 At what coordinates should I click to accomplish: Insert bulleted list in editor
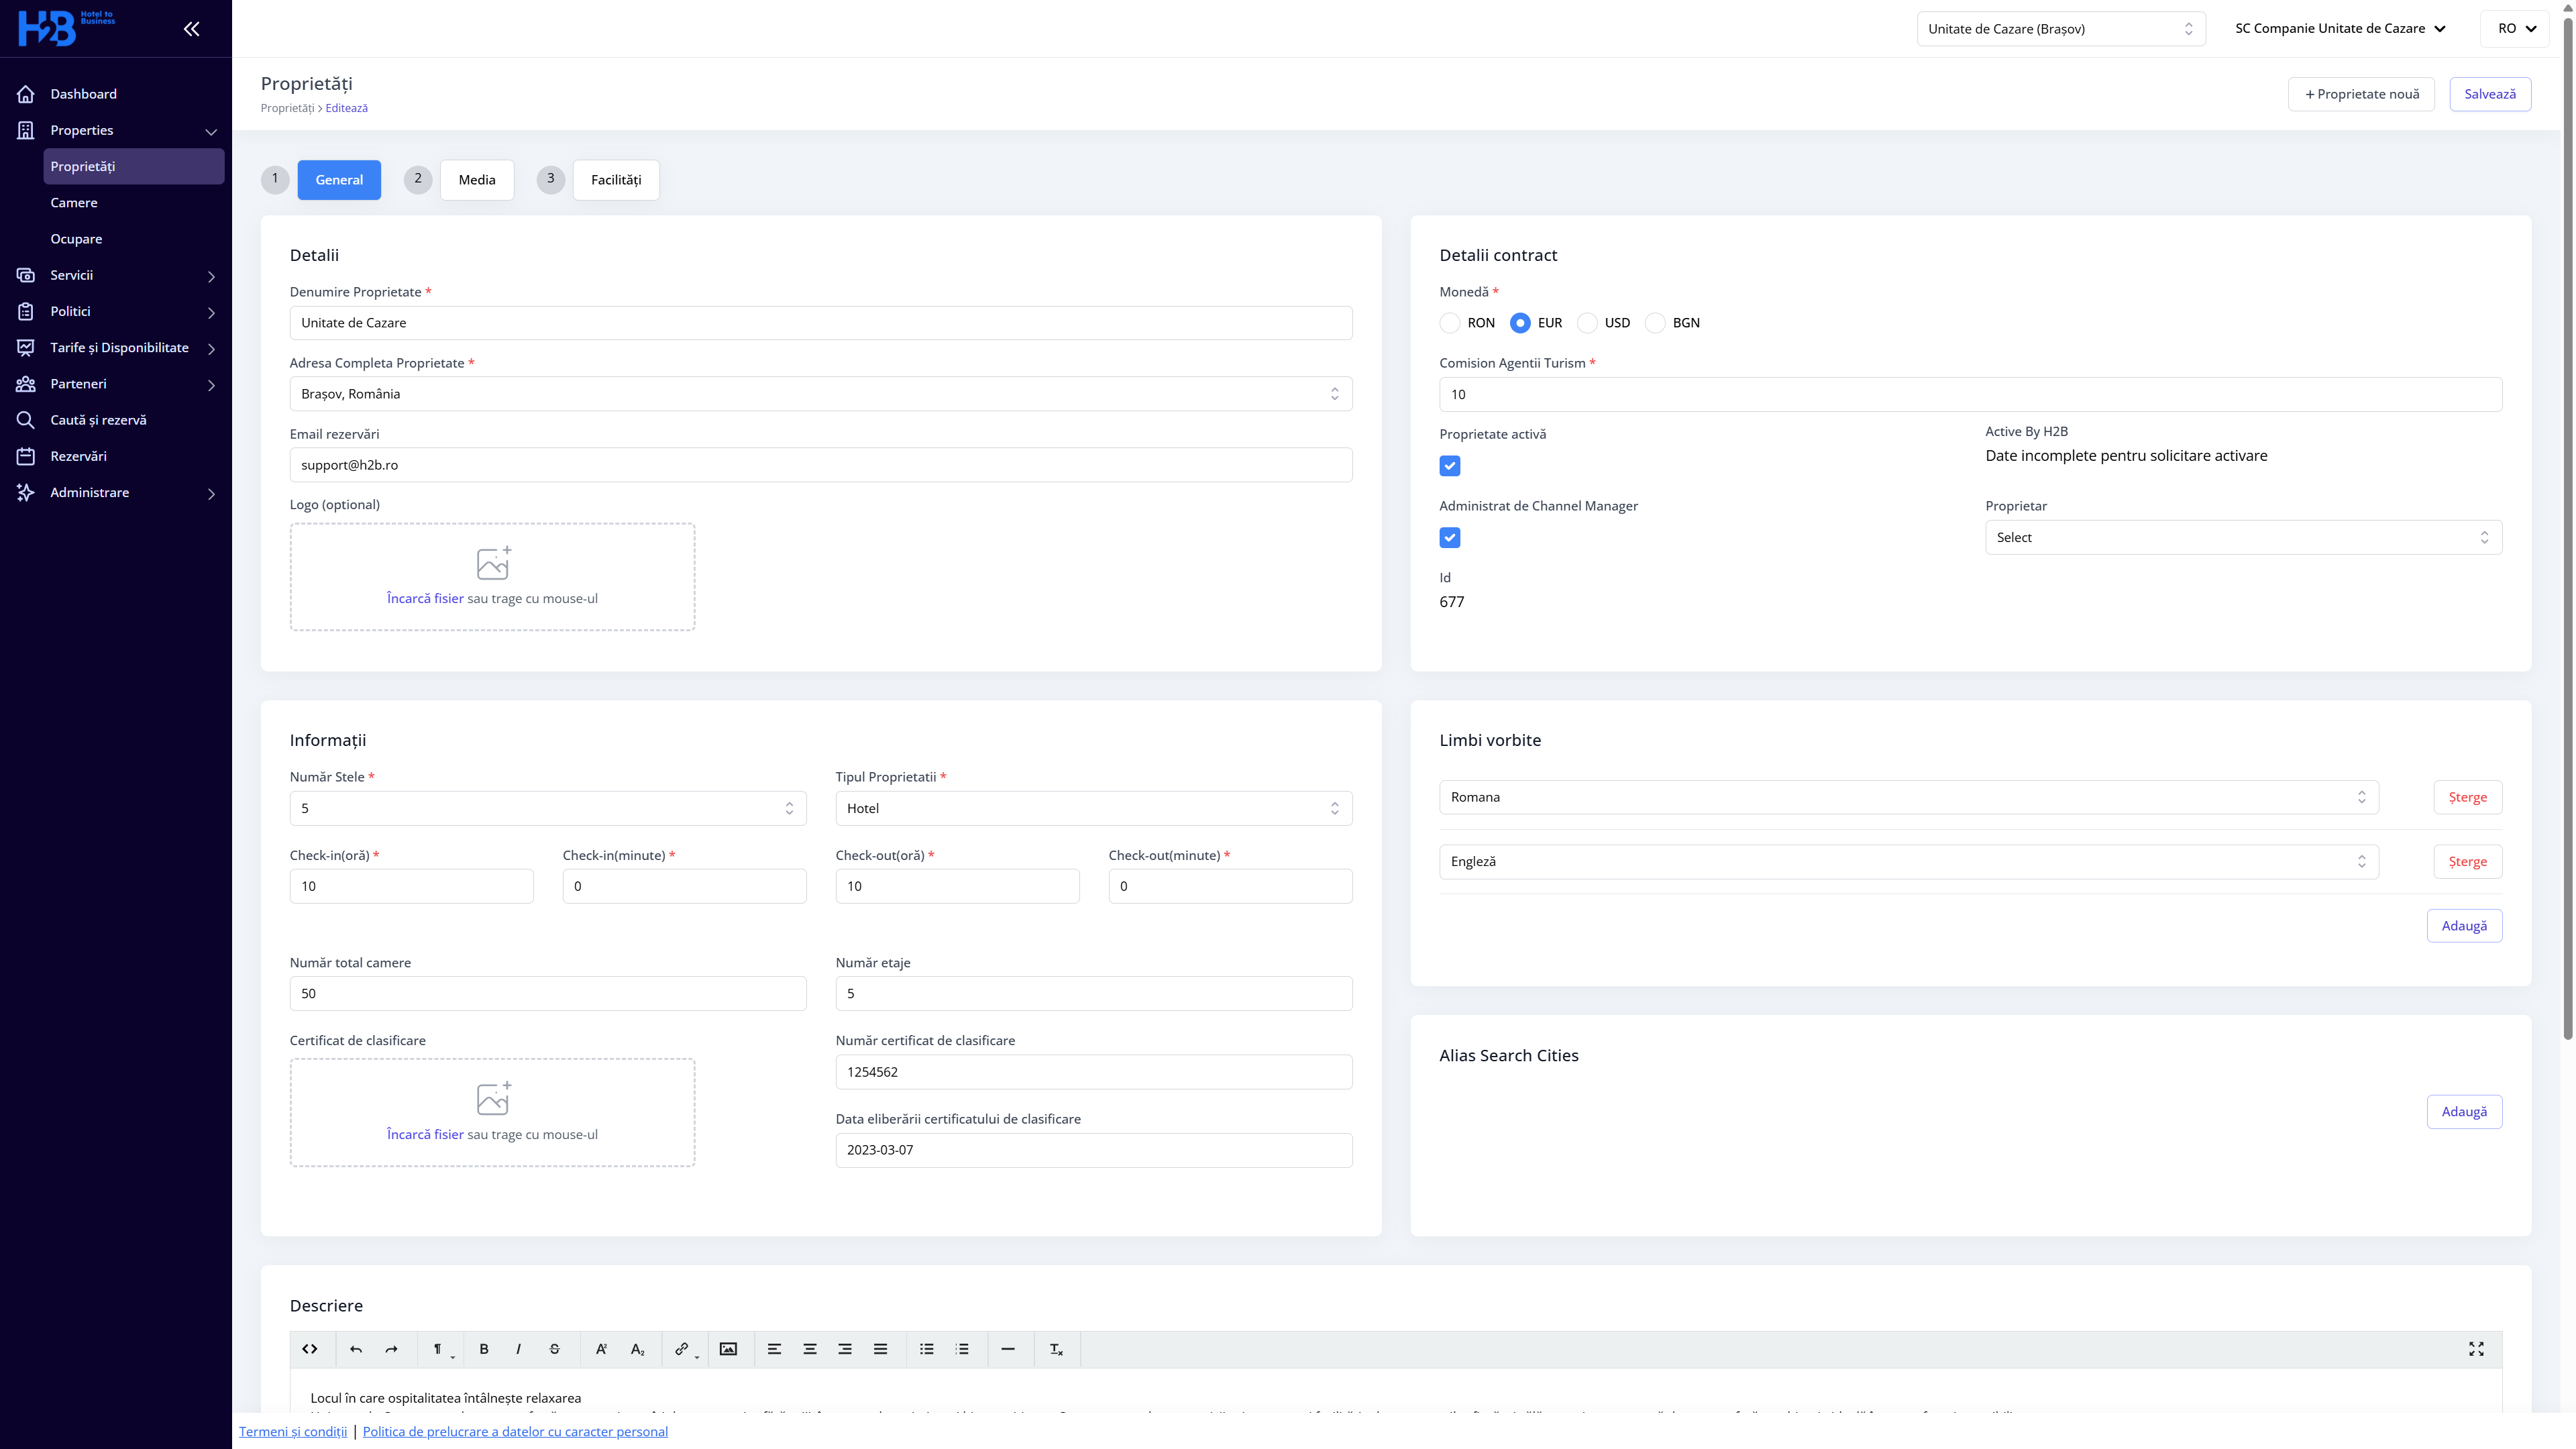pyautogui.click(x=927, y=1349)
